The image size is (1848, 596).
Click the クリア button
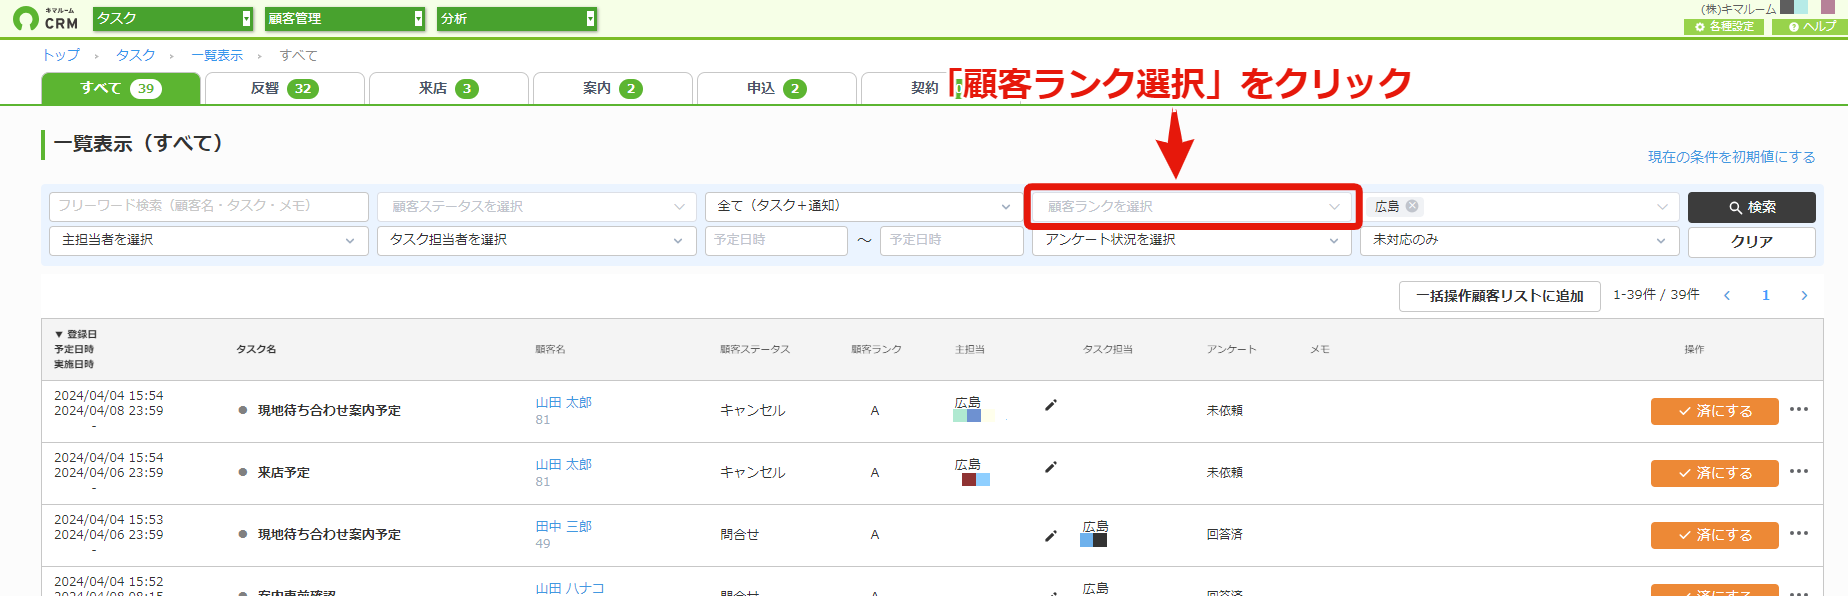pyautogui.click(x=1752, y=242)
